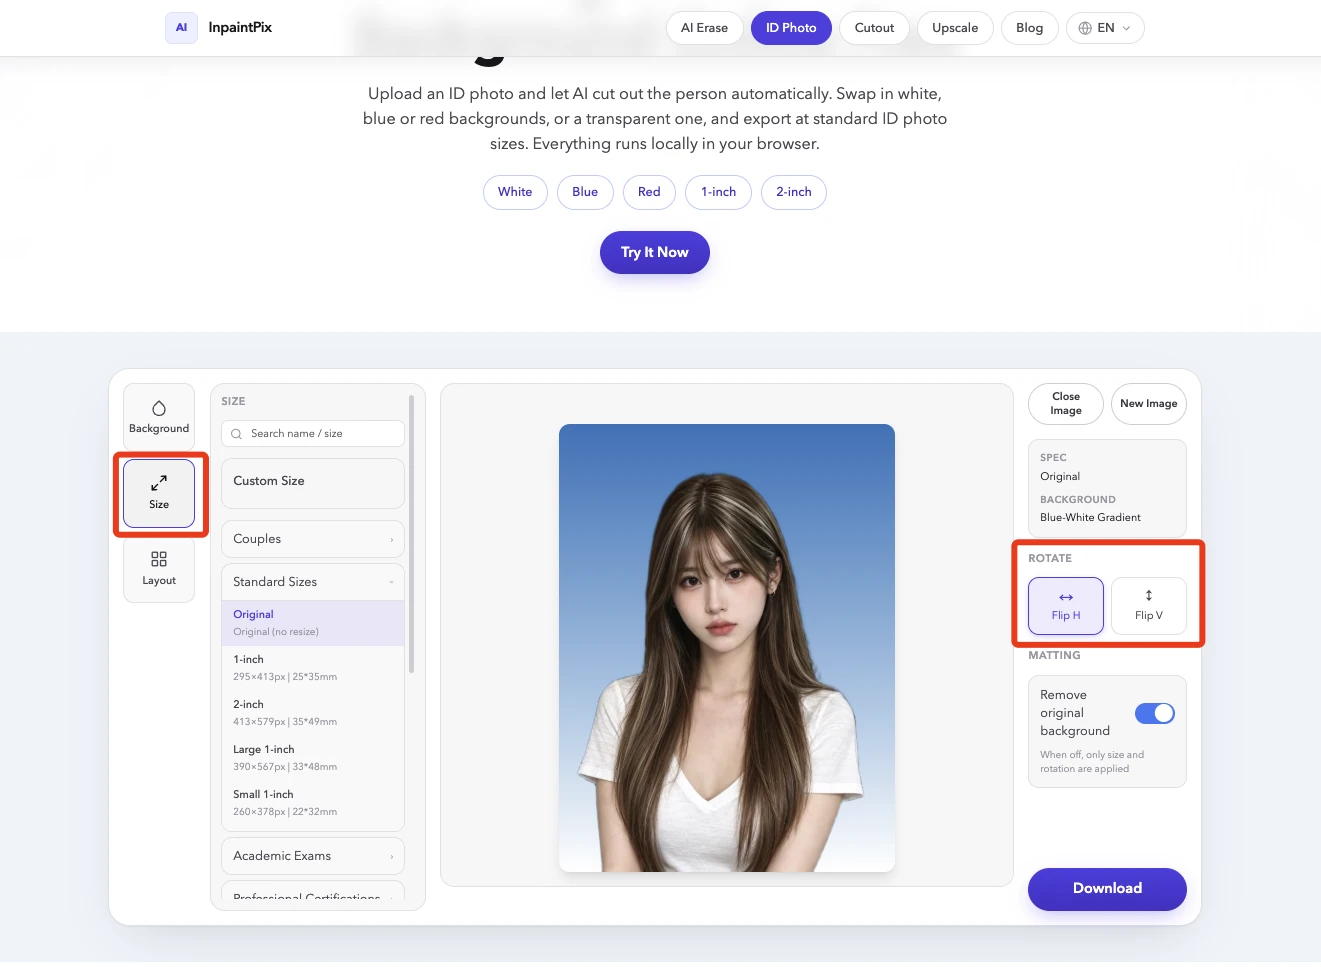Select ID Photo navigation tab
Image resolution: width=1321 pixels, height=967 pixels.
click(791, 28)
